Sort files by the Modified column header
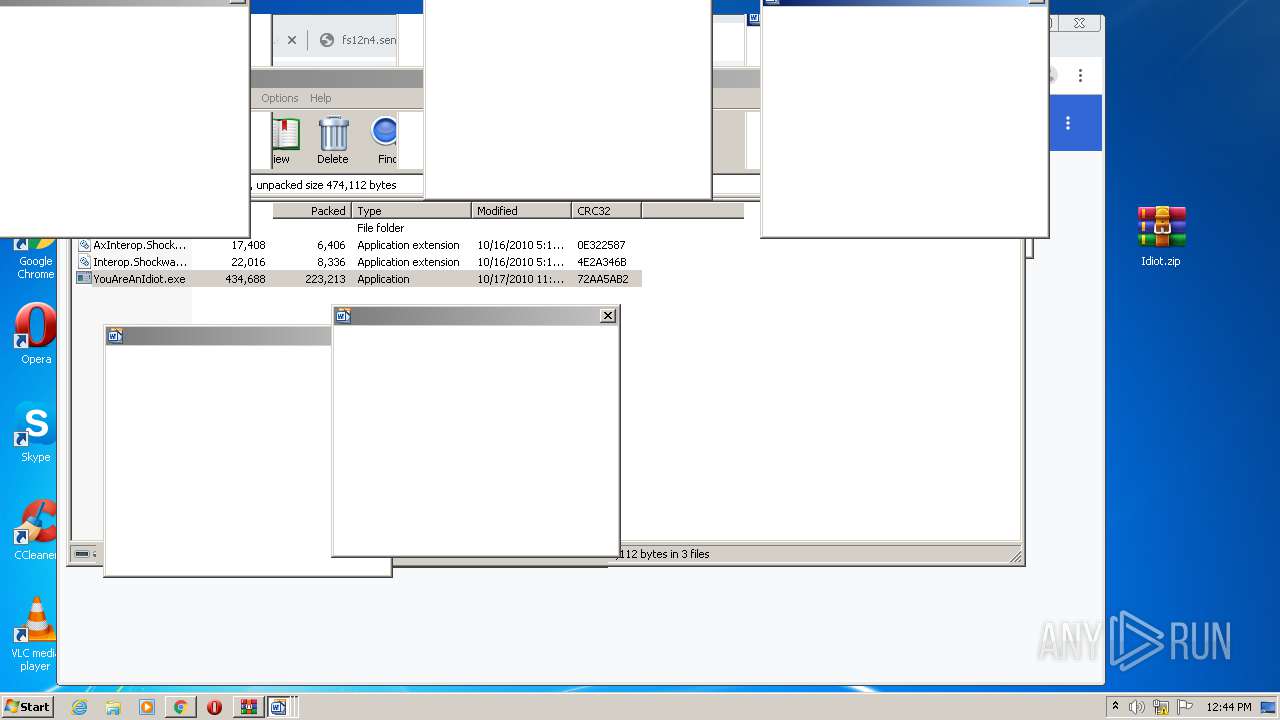The image size is (1280, 720). (521, 211)
